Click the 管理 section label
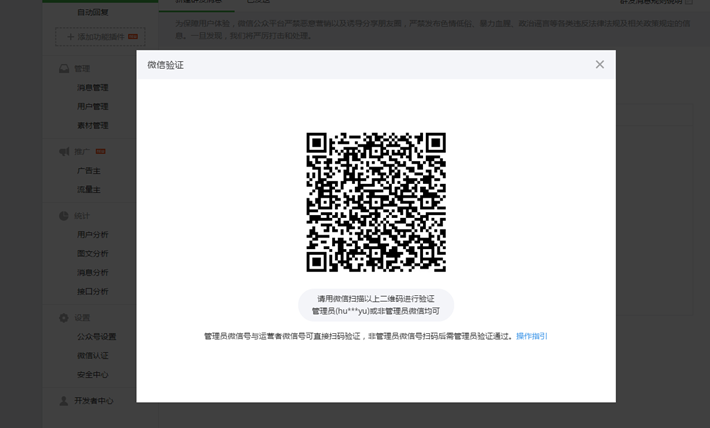The image size is (710, 428). pyautogui.click(x=82, y=69)
